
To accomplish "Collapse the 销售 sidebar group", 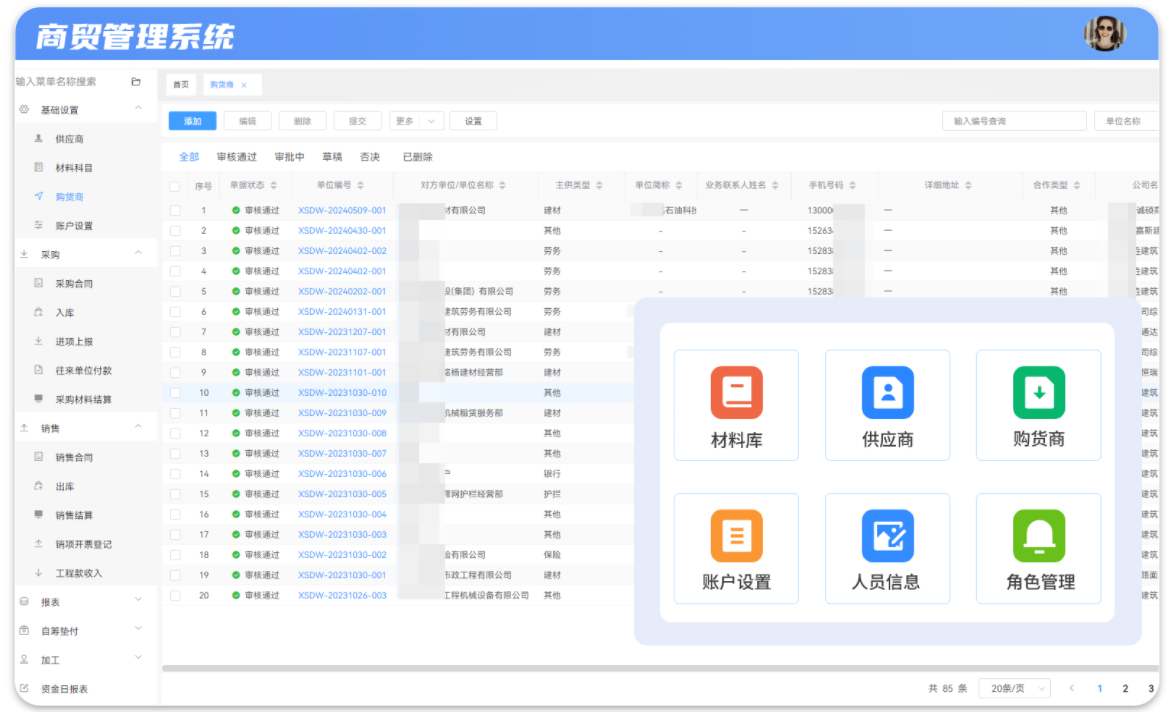I will [x=138, y=428].
